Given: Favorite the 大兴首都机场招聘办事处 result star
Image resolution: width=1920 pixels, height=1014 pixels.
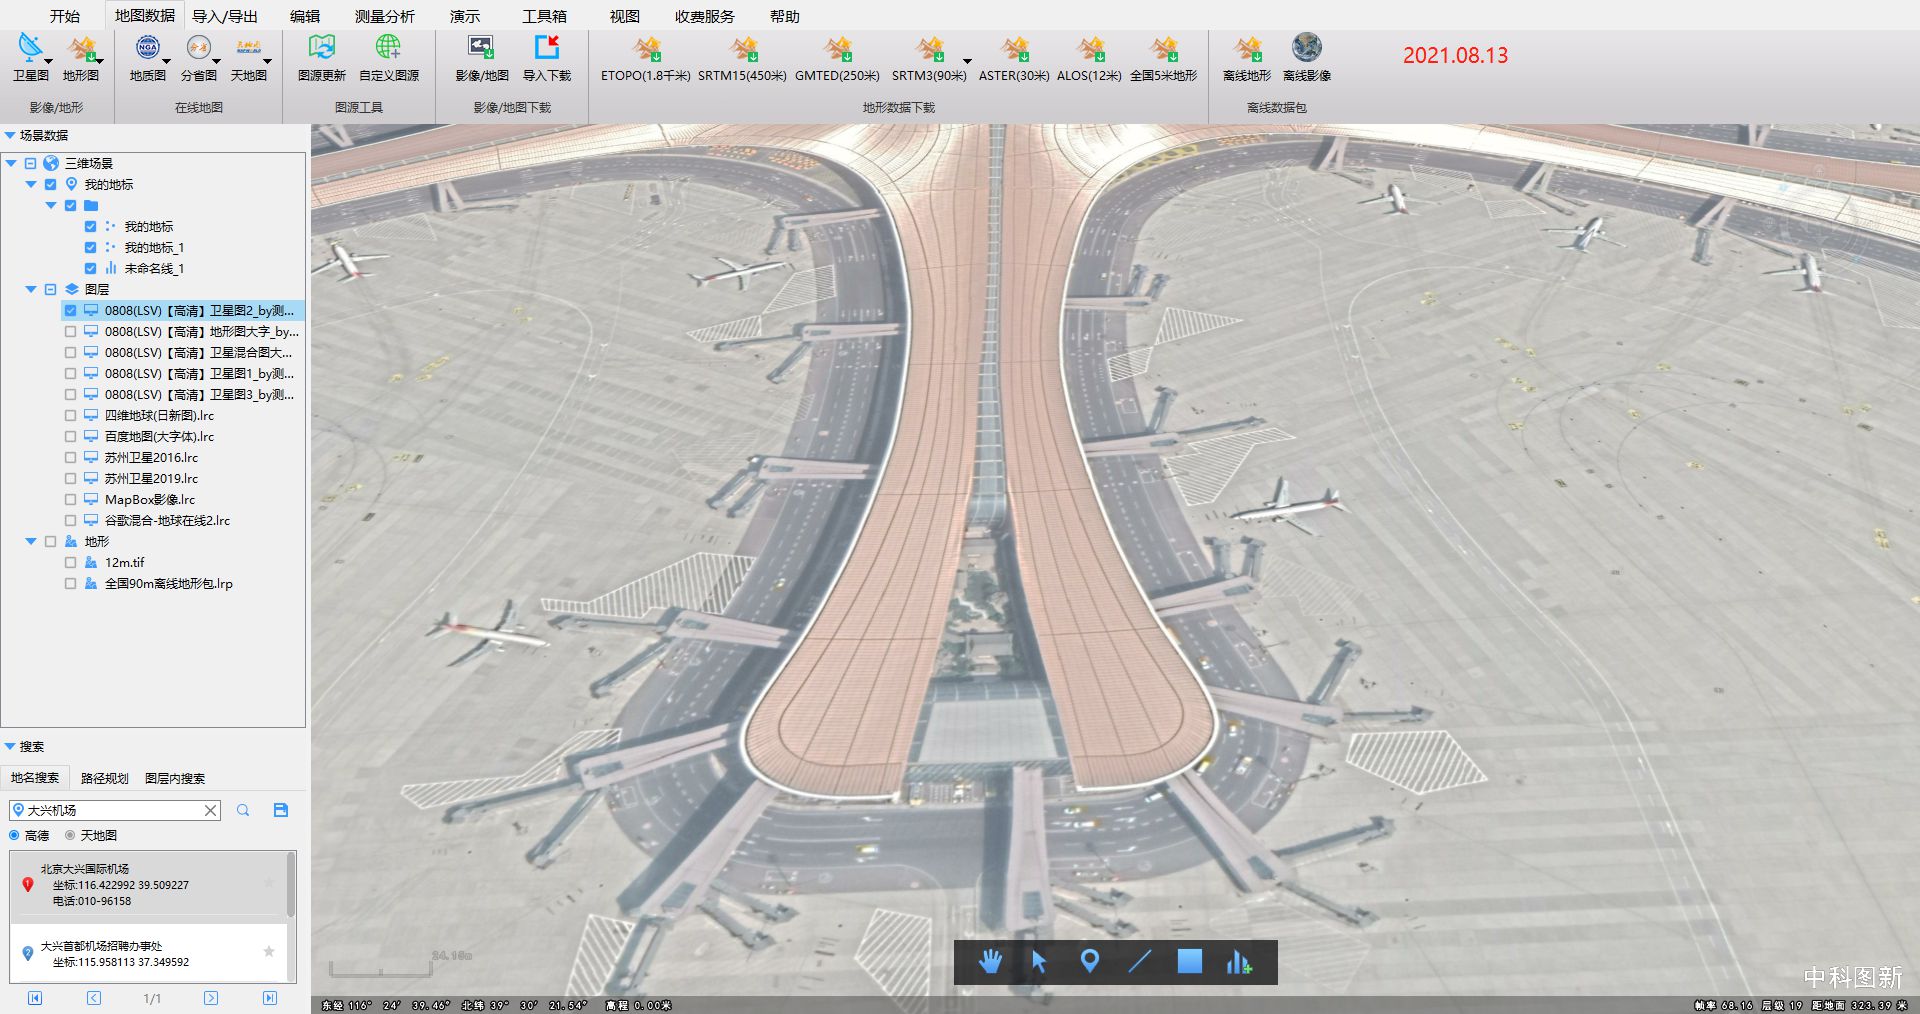Looking at the screenshot, I should pyautogui.click(x=269, y=952).
